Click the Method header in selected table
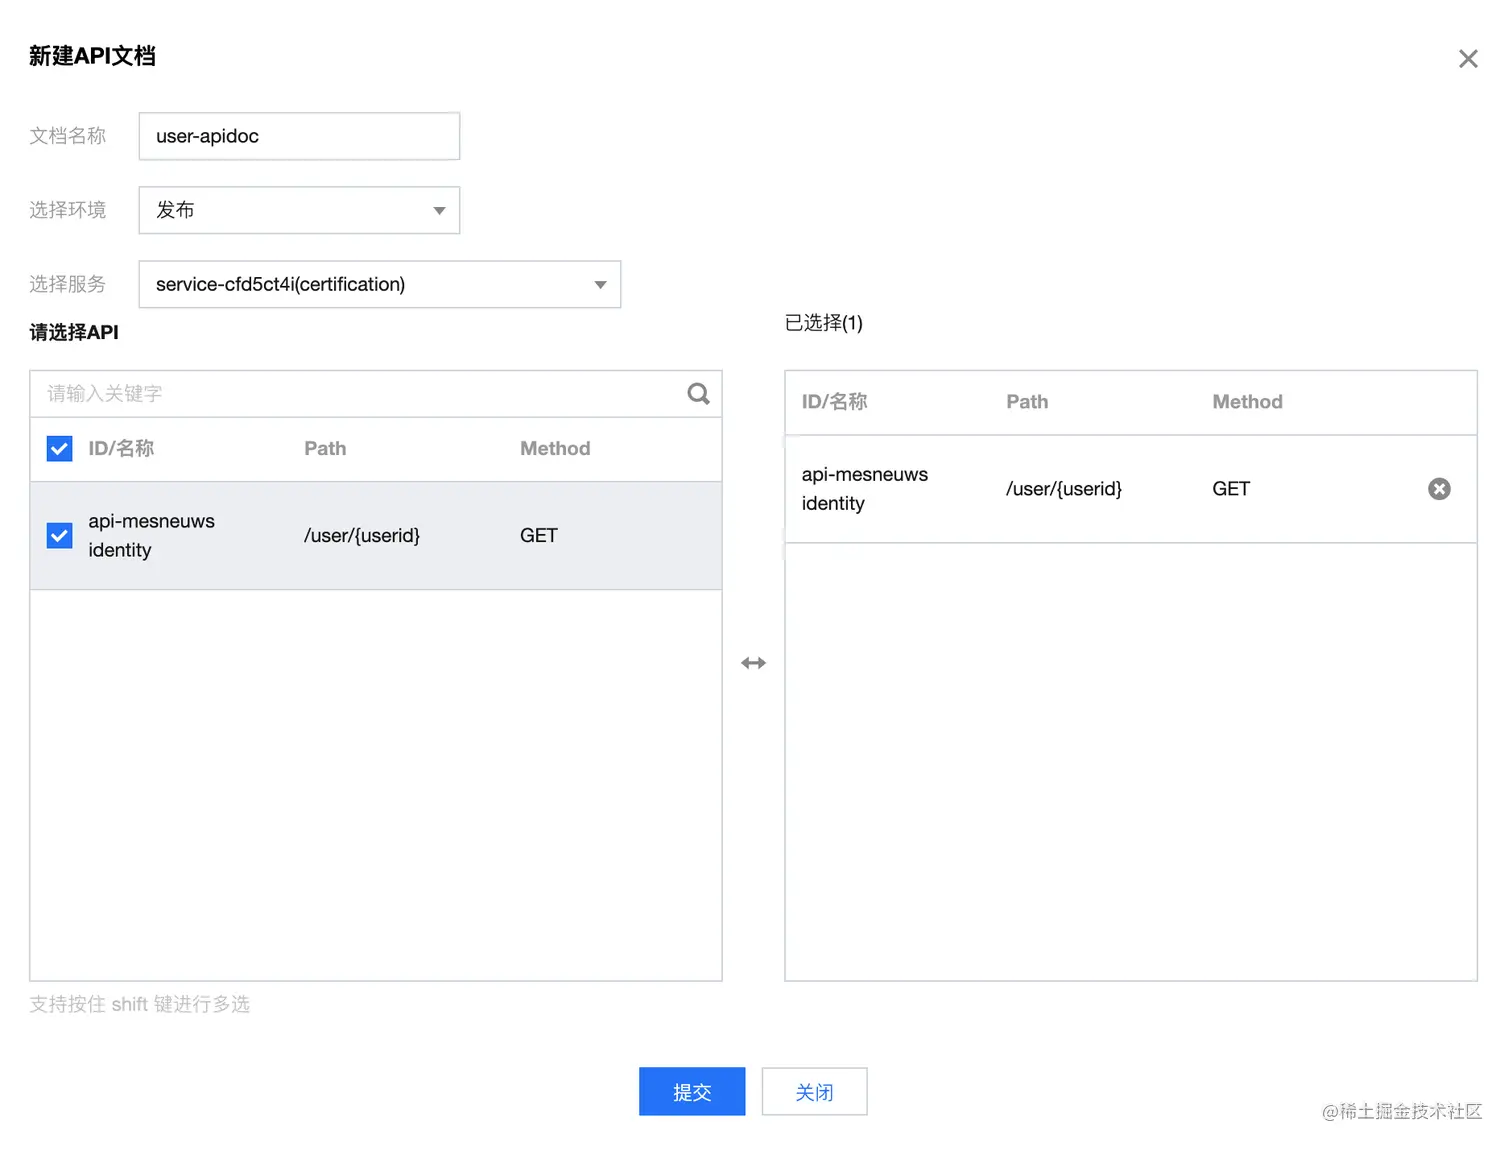The height and width of the screenshot is (1151, 1512). click(x=1247, y=402)
